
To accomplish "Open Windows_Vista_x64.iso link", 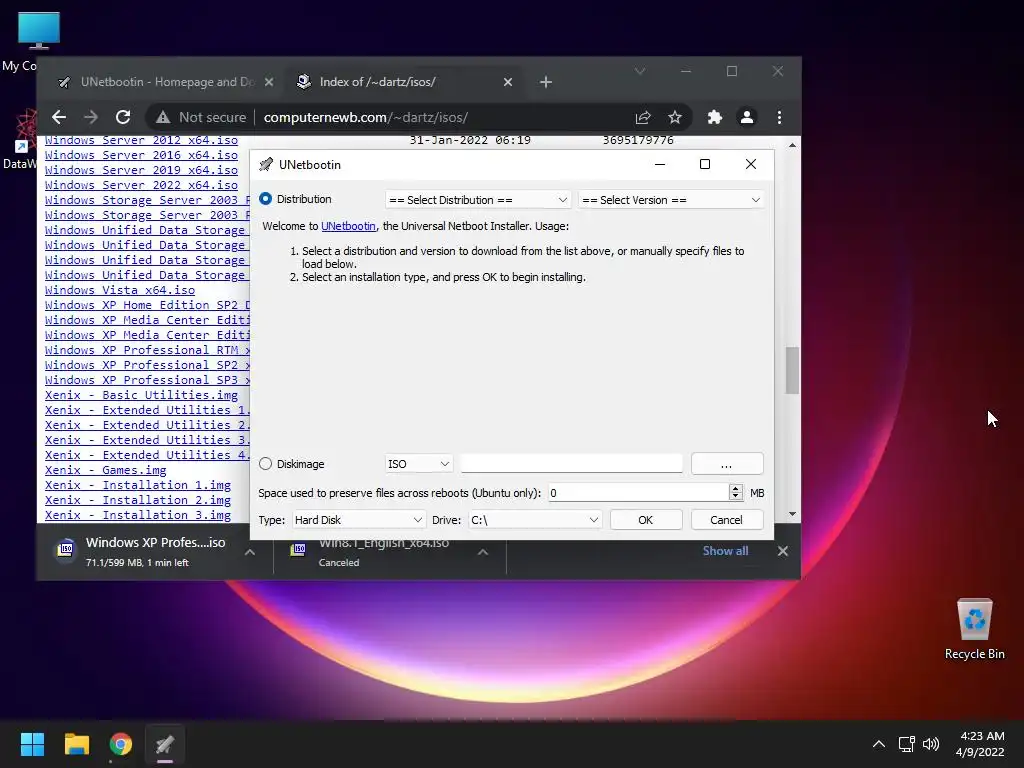I will pos(120,291).
